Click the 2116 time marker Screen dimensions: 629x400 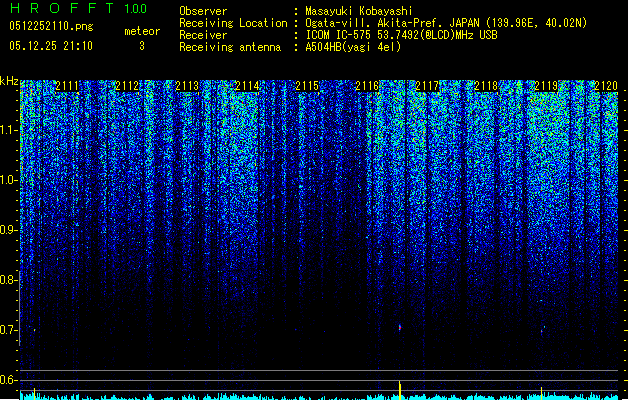pos(367,86)
